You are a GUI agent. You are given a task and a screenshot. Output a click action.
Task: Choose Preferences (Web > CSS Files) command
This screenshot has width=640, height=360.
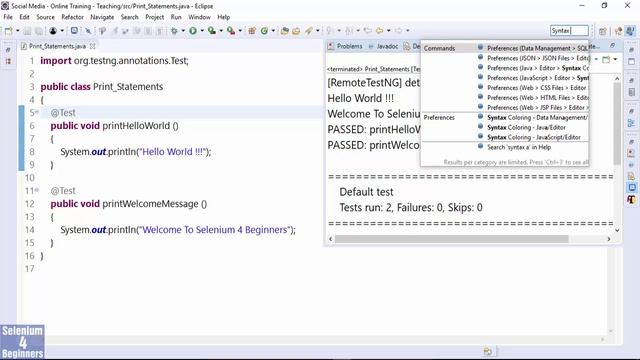pos(533,88)
